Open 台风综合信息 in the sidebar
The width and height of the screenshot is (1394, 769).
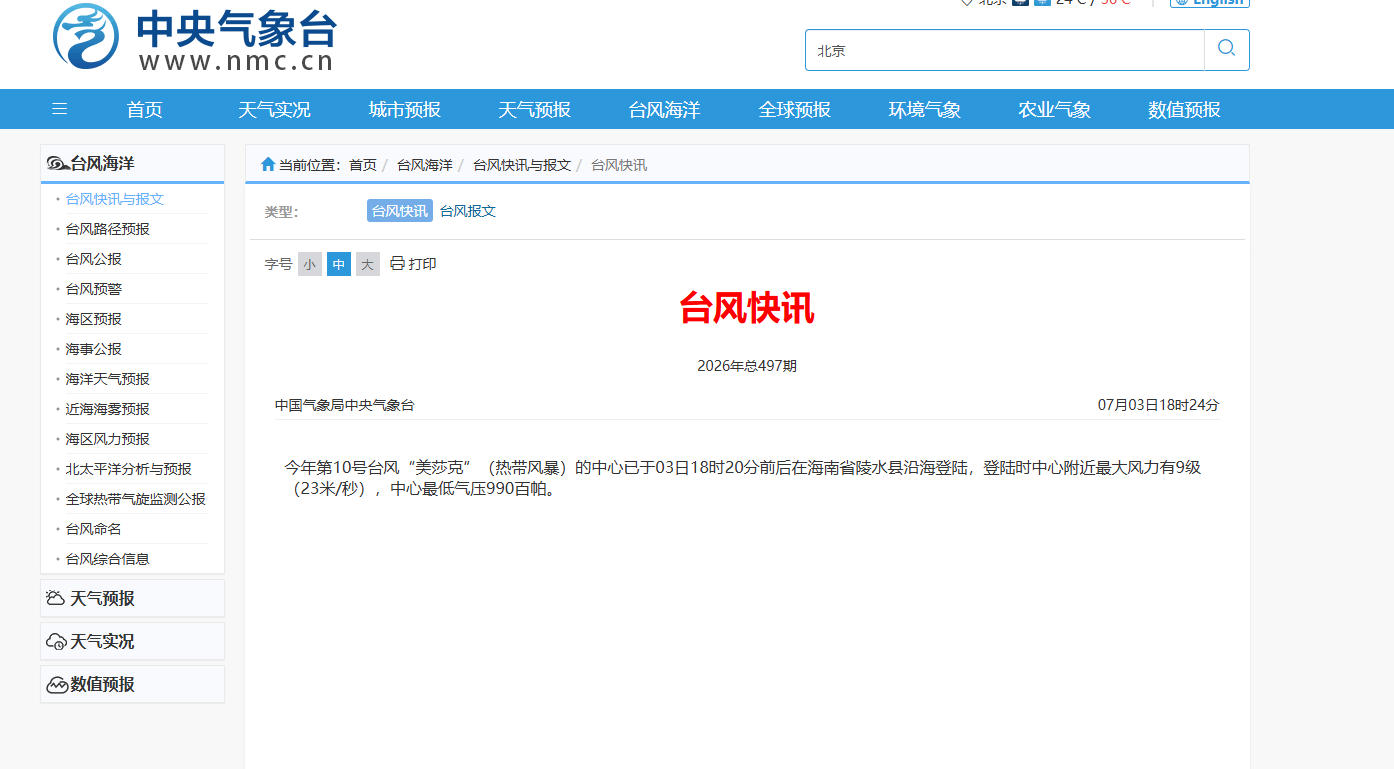point(108,559)
